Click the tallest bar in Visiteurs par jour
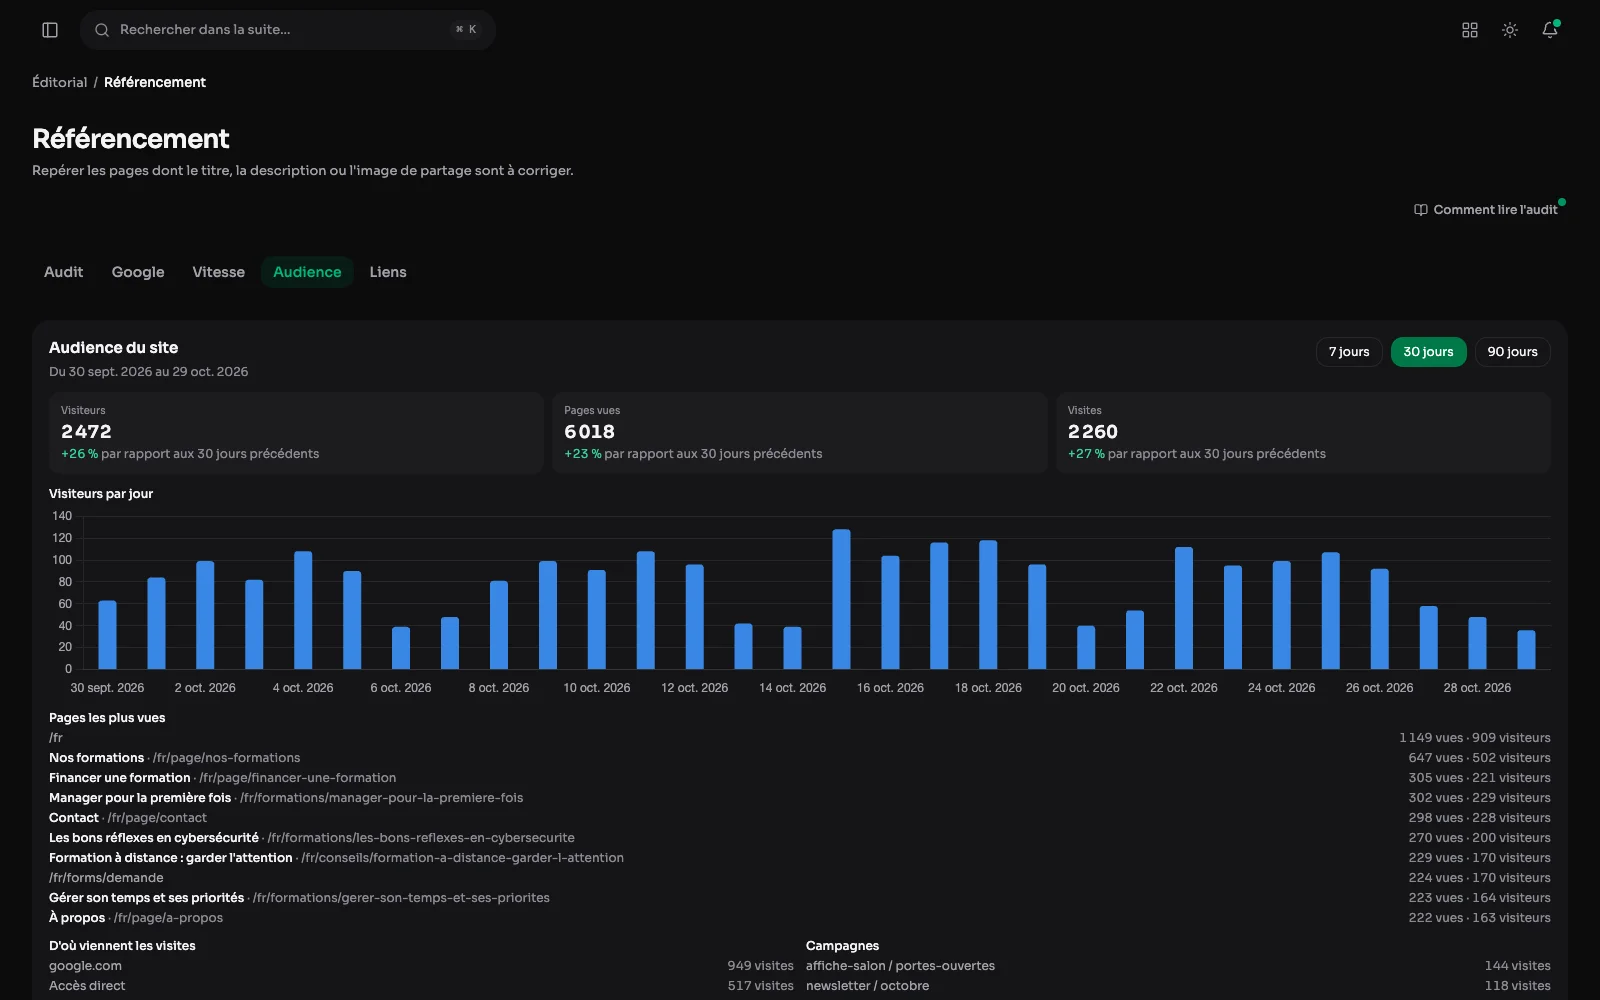 [x=841, y=599]
